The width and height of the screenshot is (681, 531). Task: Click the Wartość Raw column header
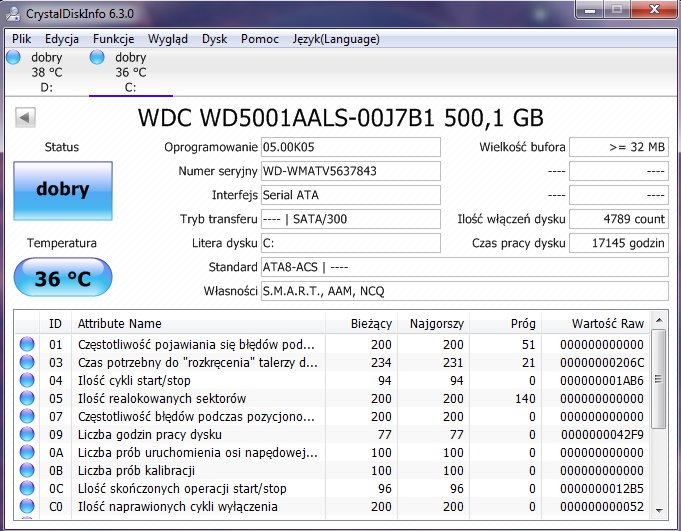pos(595,323)
